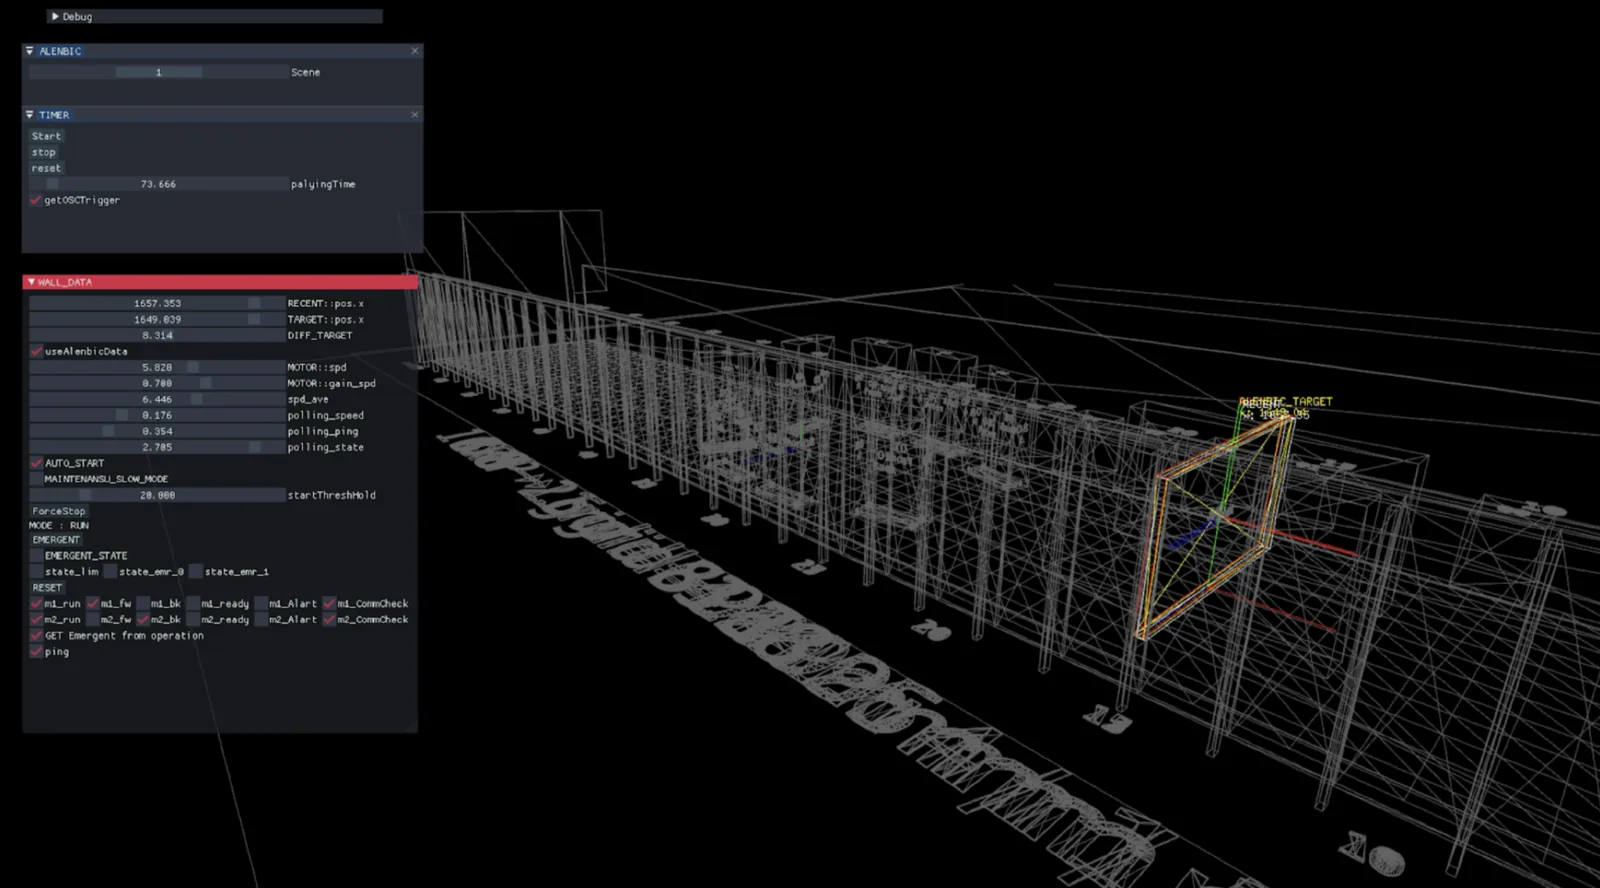Click the RESET button in WALL_DATA
The width and height of the screenshot is (1600, 888).
tap(47, 588)
